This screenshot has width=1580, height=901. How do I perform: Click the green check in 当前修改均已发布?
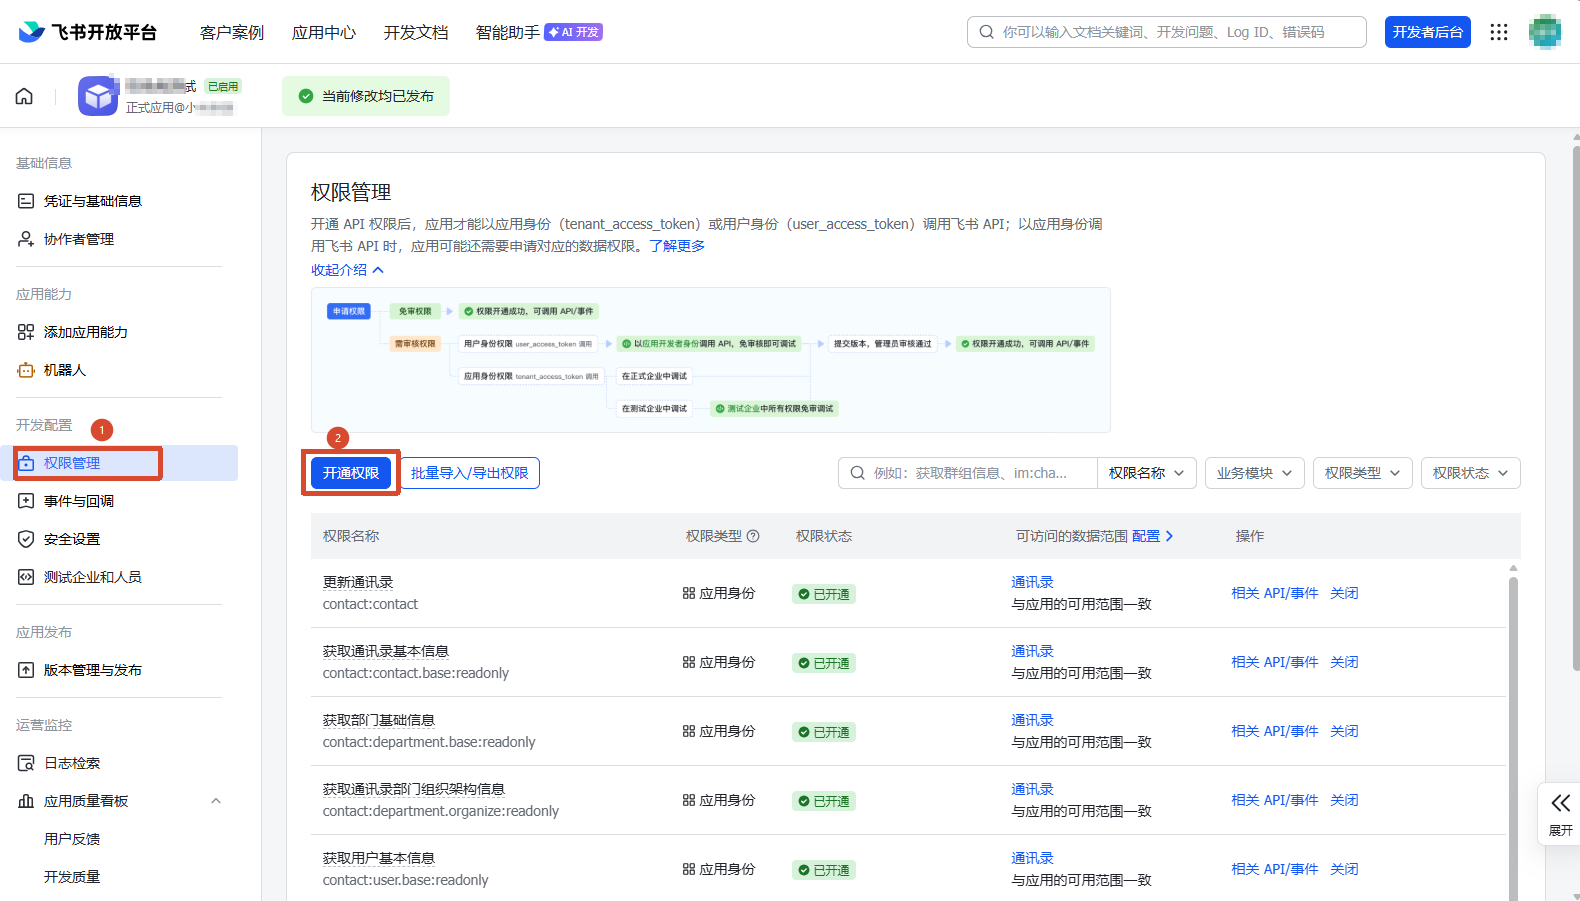[306, 96]
